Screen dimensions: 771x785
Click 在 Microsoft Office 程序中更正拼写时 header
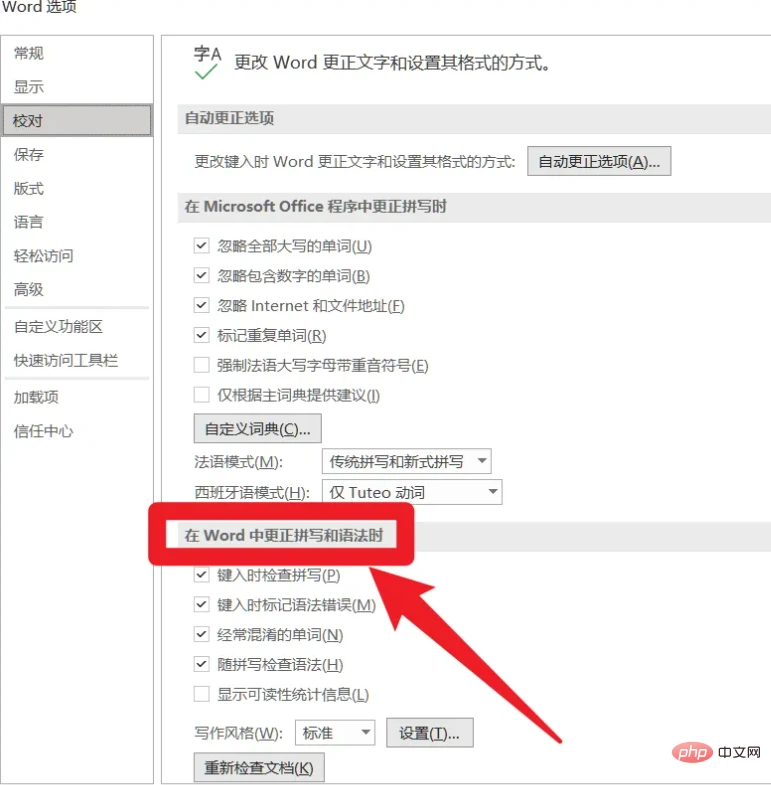[x=315, y=206]
